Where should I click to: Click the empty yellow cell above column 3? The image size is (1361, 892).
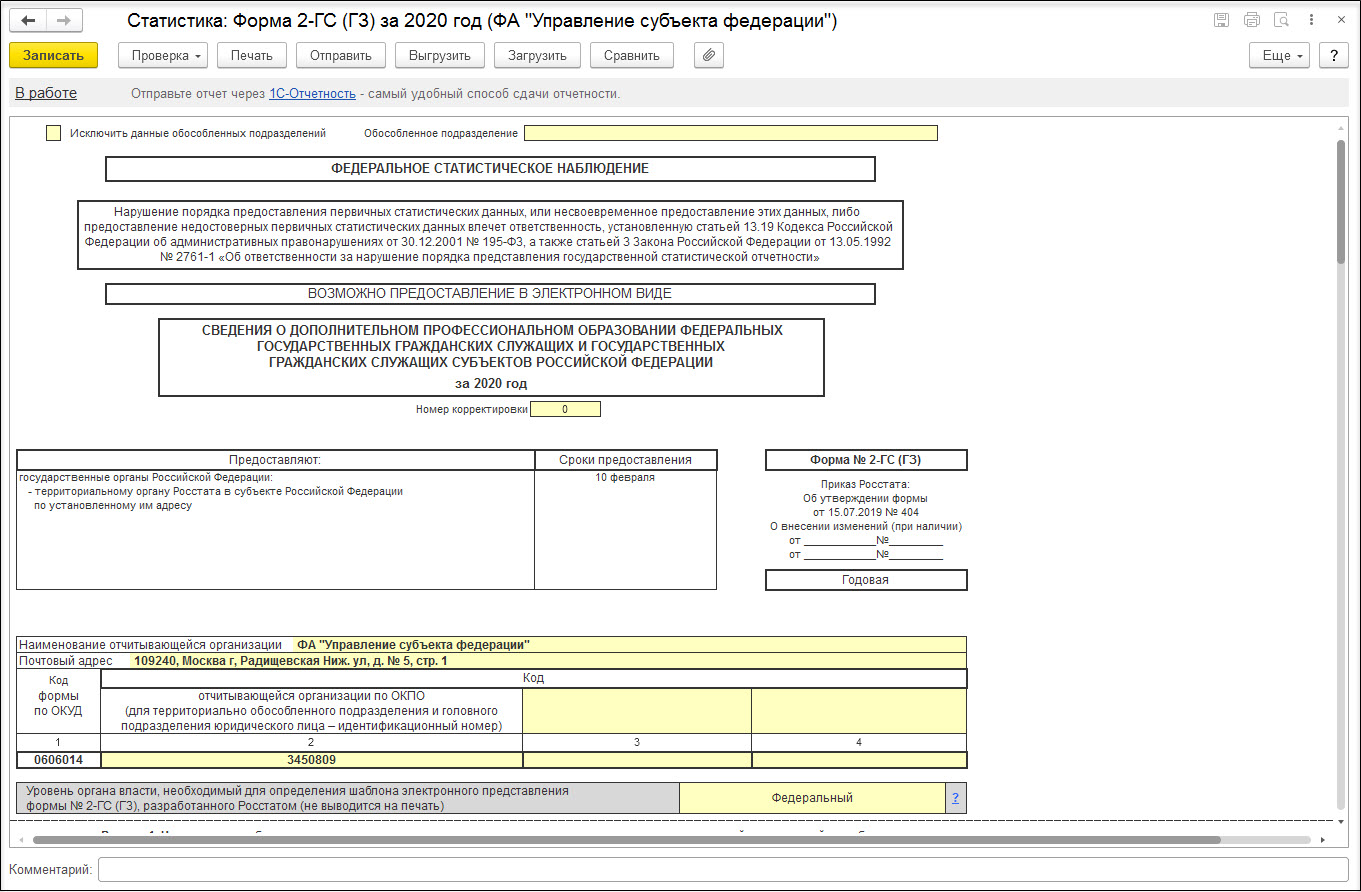[637, 711]
